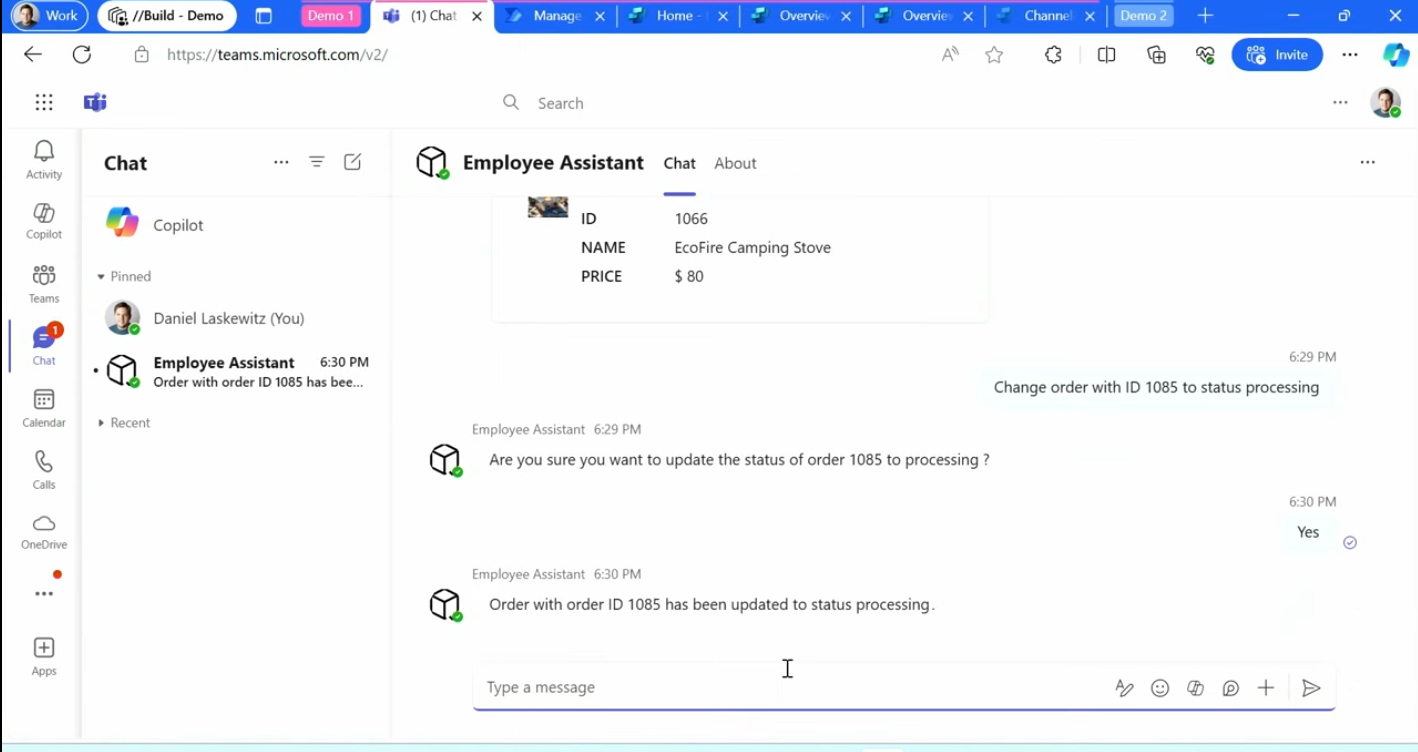The height and width of the screenshot is (752, 1418).
Task: Open browser extensions puzzle icon
Action: pos(1053,55)
